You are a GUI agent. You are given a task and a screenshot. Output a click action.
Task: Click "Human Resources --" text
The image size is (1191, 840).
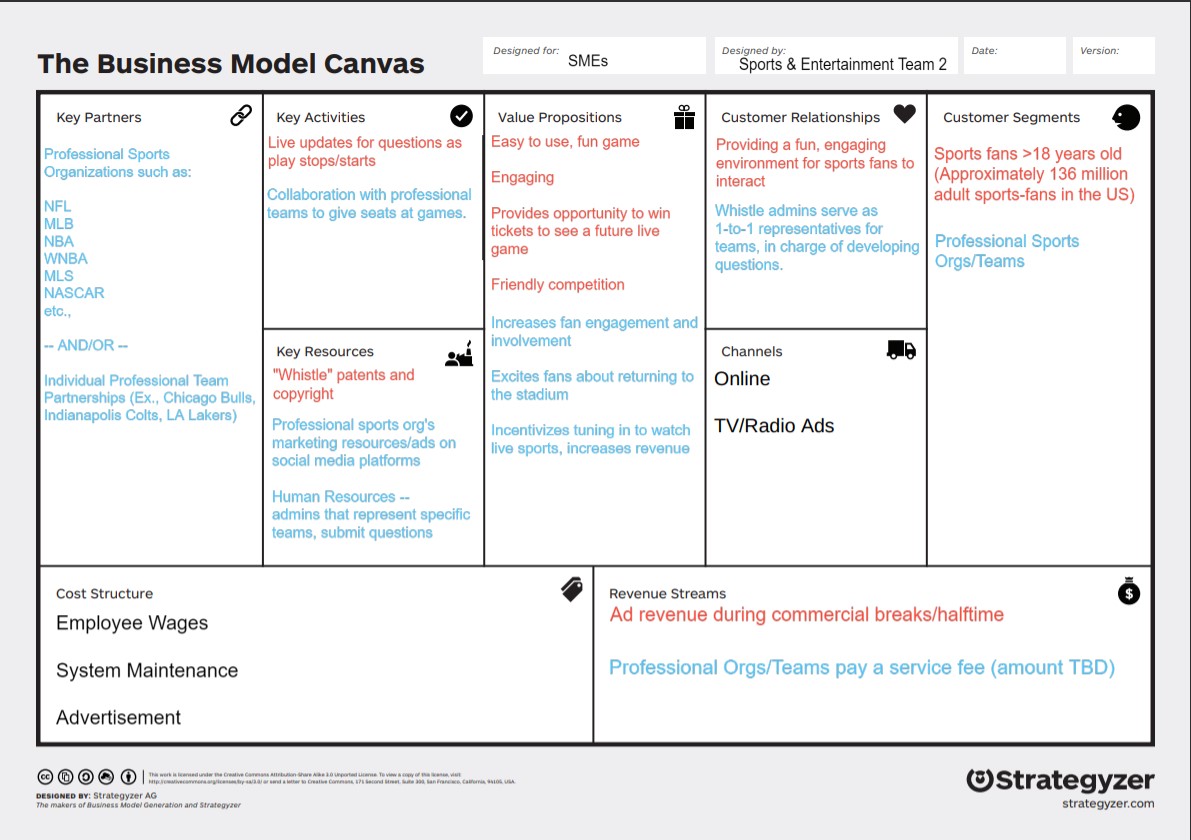point(340,496)
